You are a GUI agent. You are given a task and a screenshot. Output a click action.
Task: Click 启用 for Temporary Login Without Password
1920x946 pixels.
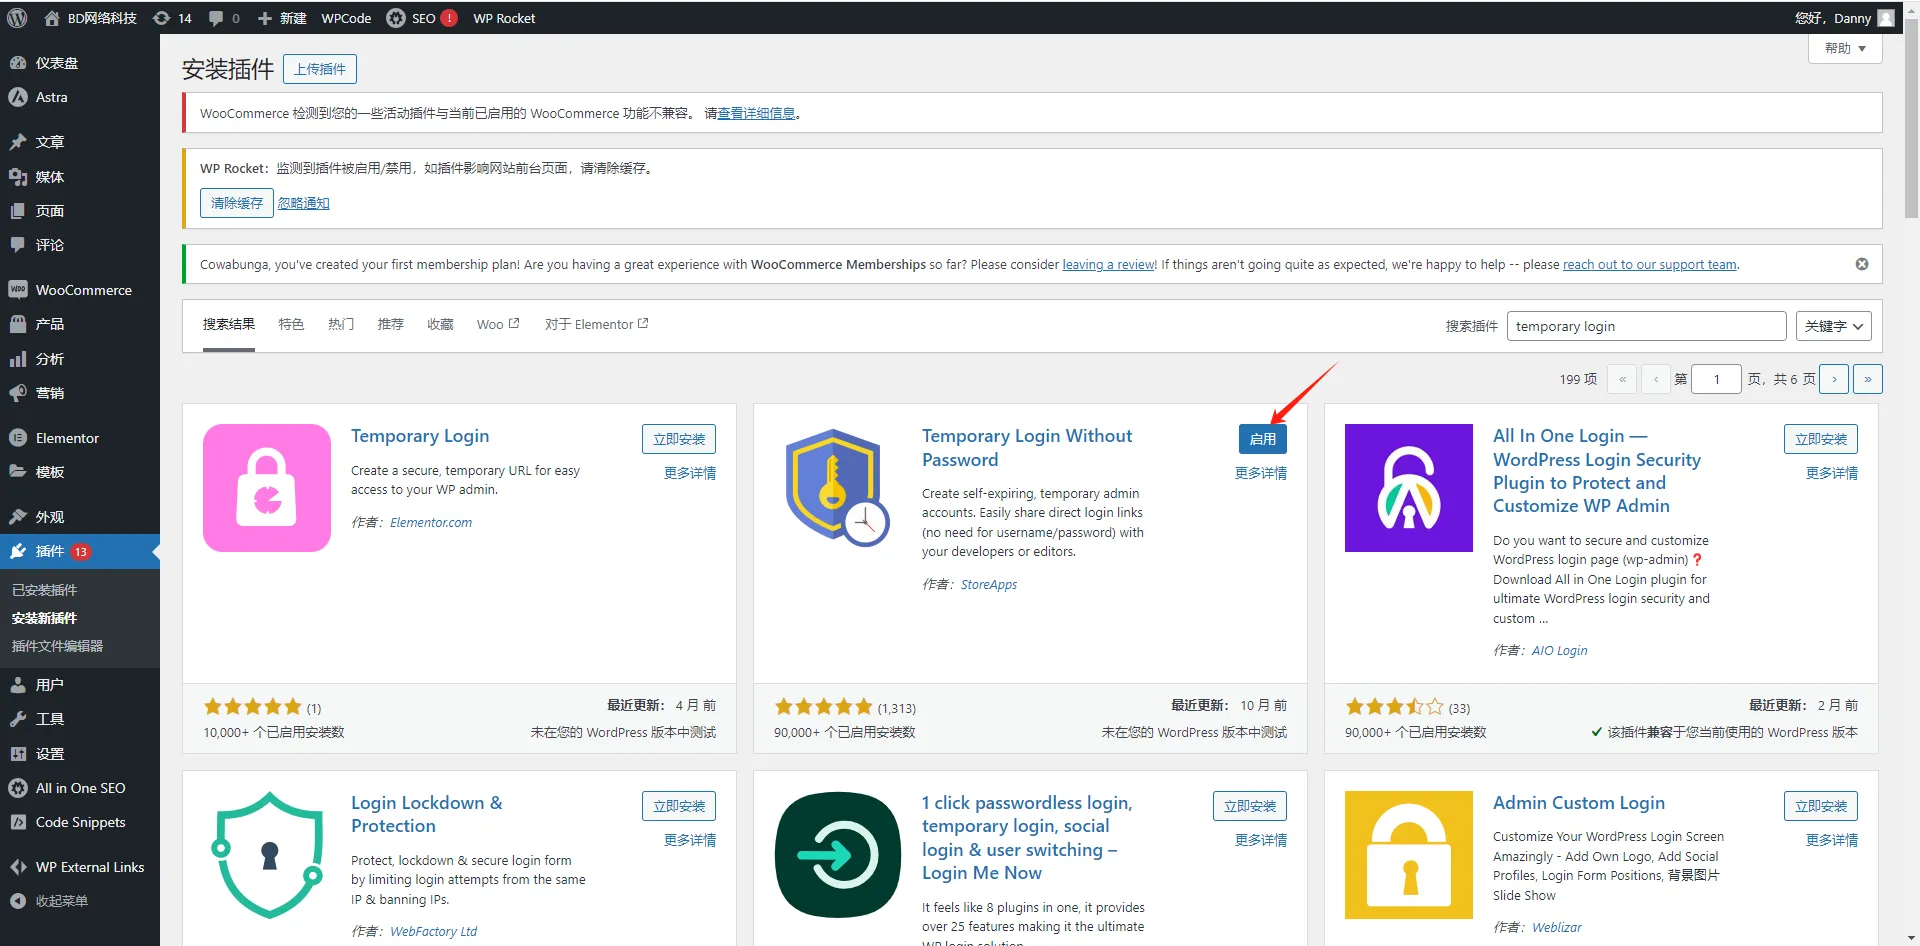pyautogui.click(x=1263, y=439)
